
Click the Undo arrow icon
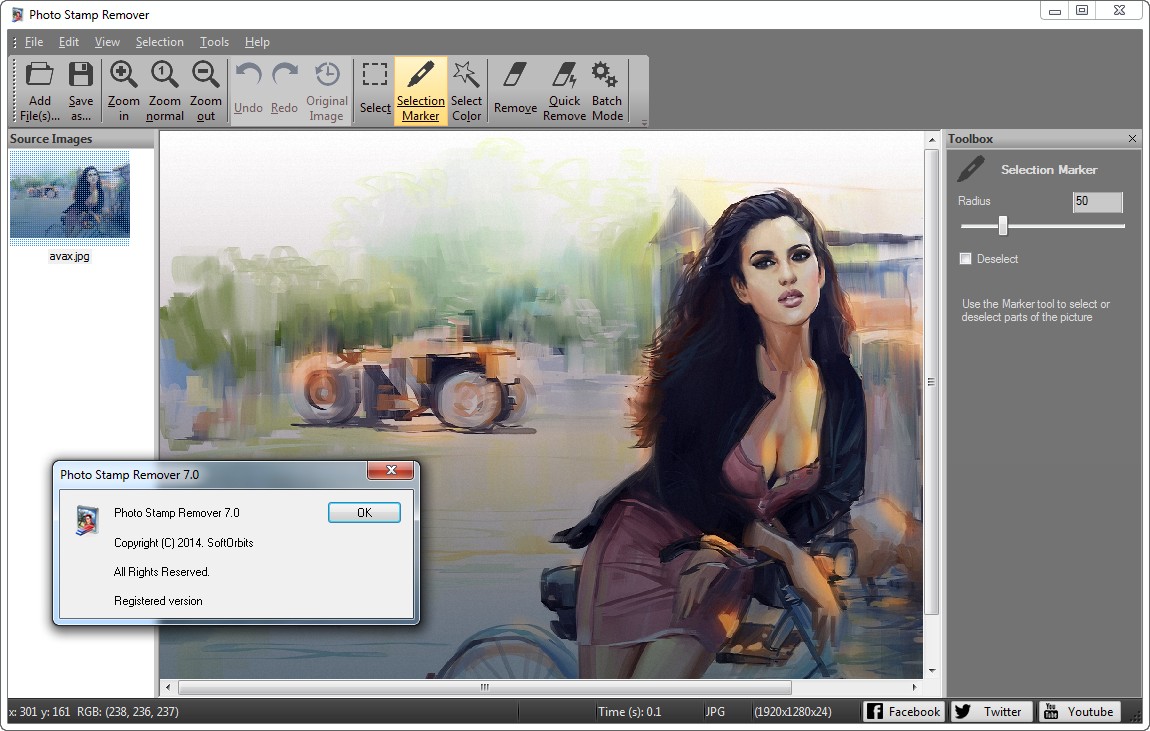(248, 74)
